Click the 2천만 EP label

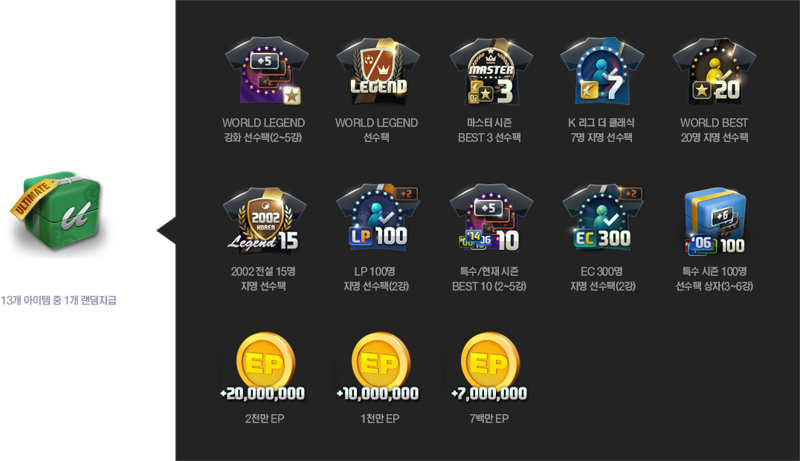click(x=264, y=419)
